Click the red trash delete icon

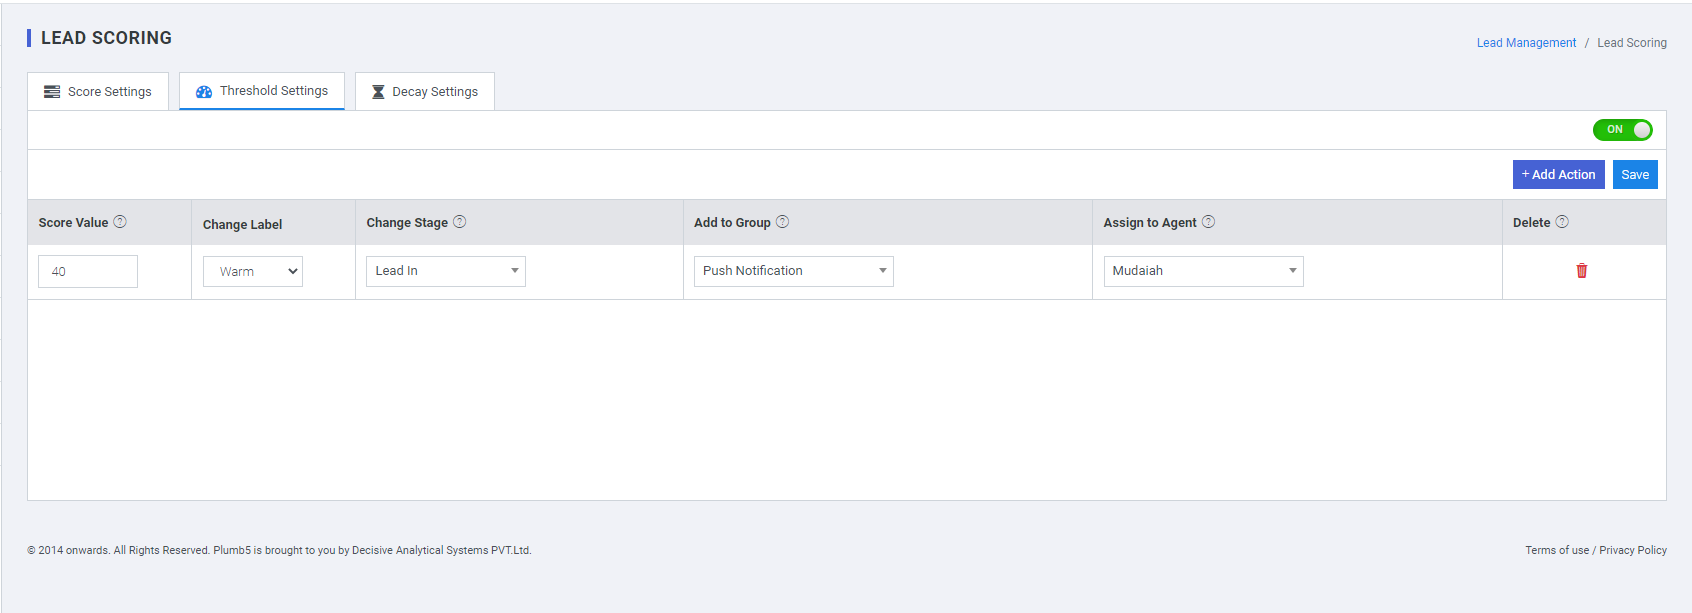[x=1582, y=271]
